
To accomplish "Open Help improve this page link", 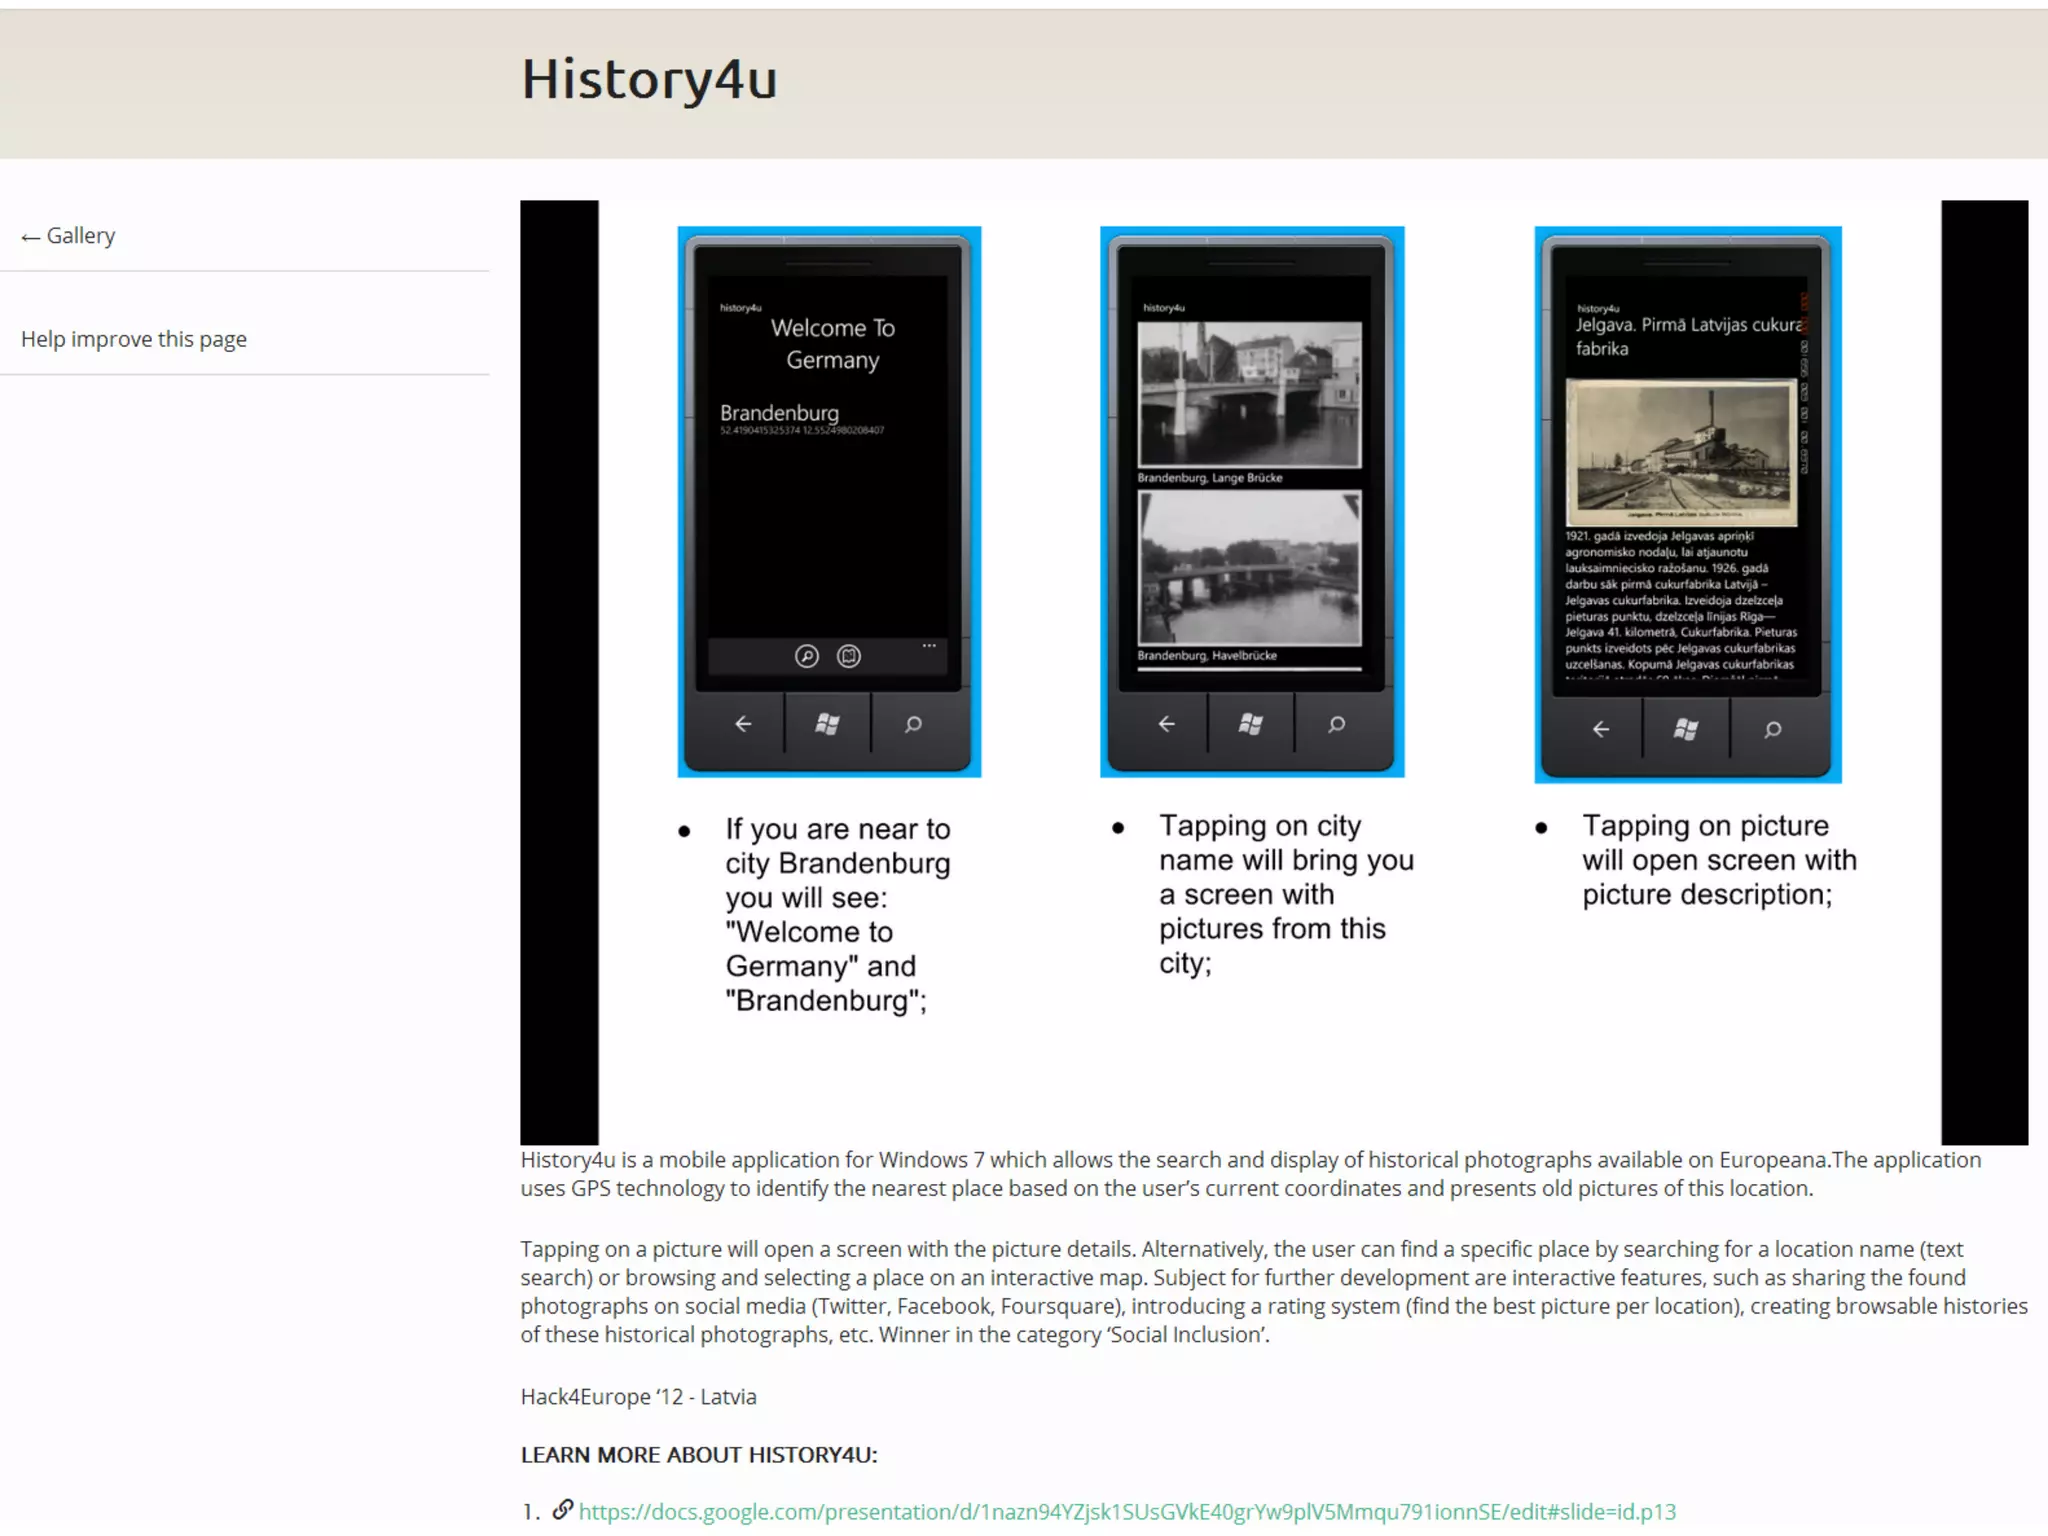I will 134,340.
